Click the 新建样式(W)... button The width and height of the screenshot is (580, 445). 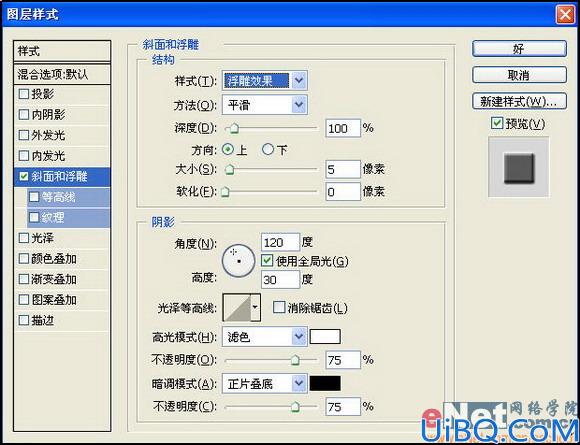[x=519, y=101]
